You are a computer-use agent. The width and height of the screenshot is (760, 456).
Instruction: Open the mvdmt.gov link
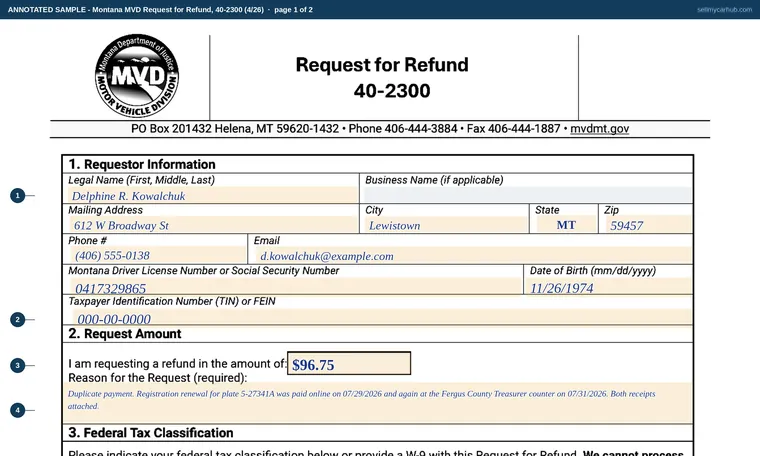coord(599,129)
